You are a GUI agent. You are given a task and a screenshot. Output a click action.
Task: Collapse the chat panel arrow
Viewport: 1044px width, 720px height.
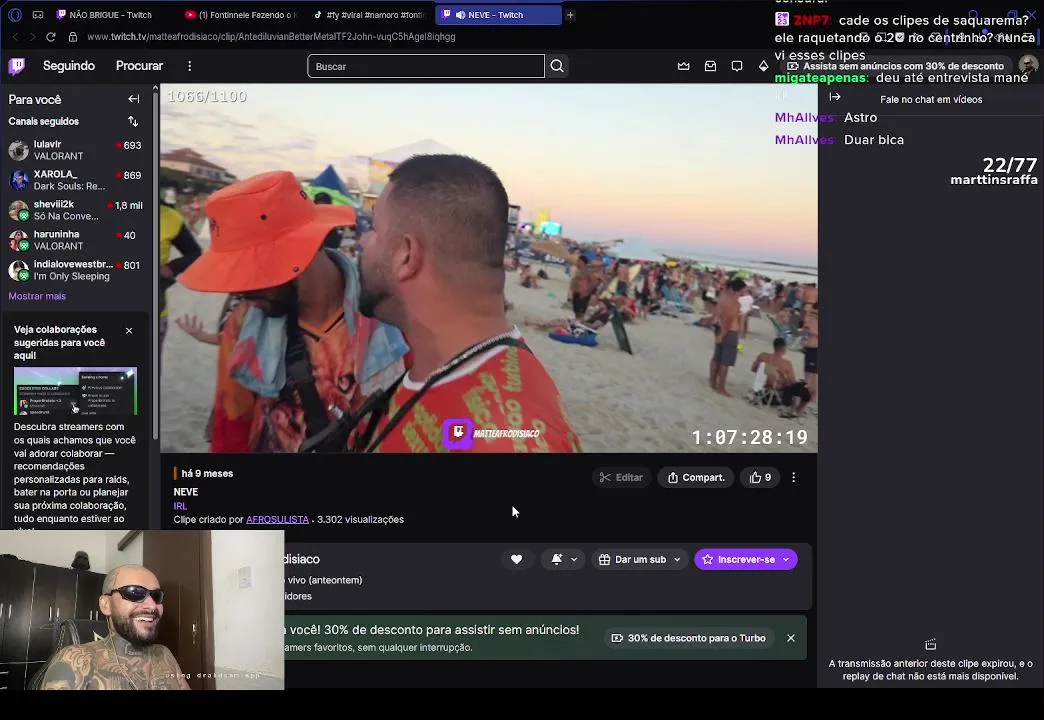point(835,97)
